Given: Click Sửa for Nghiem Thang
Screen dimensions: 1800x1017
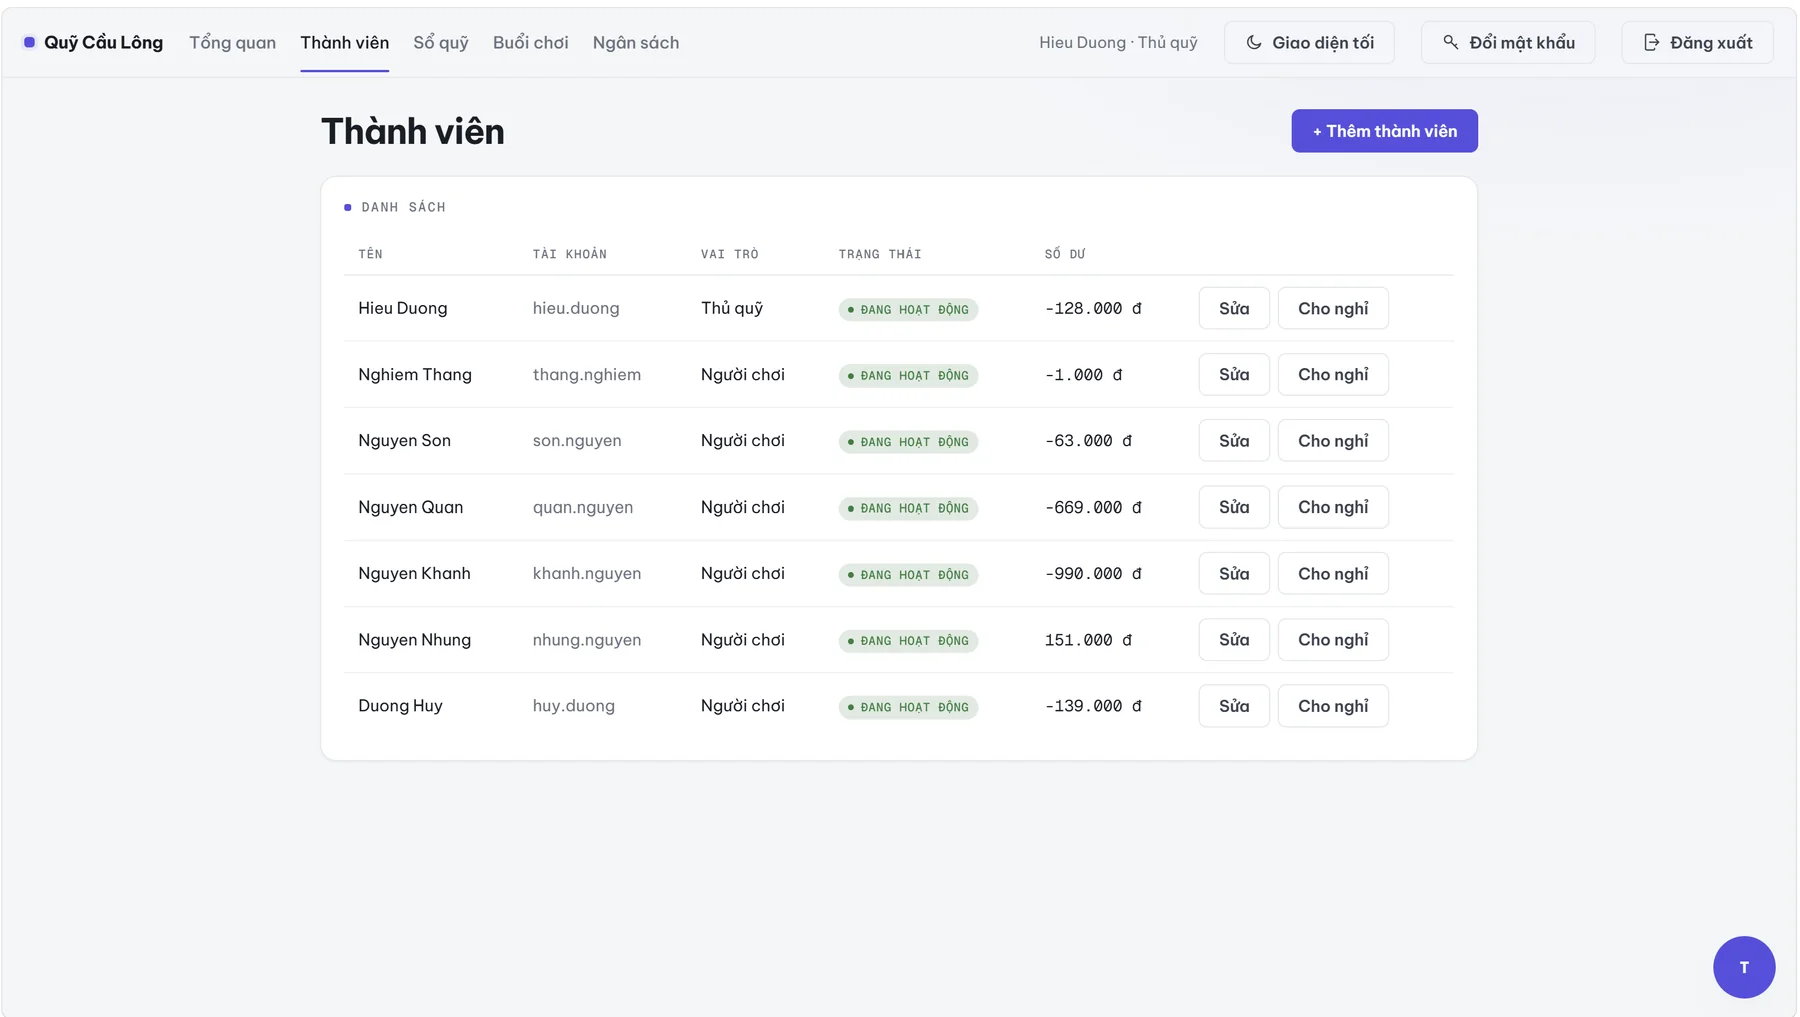Looking at the screenshot, I should pyautogui.click(x=1234, y=374).
